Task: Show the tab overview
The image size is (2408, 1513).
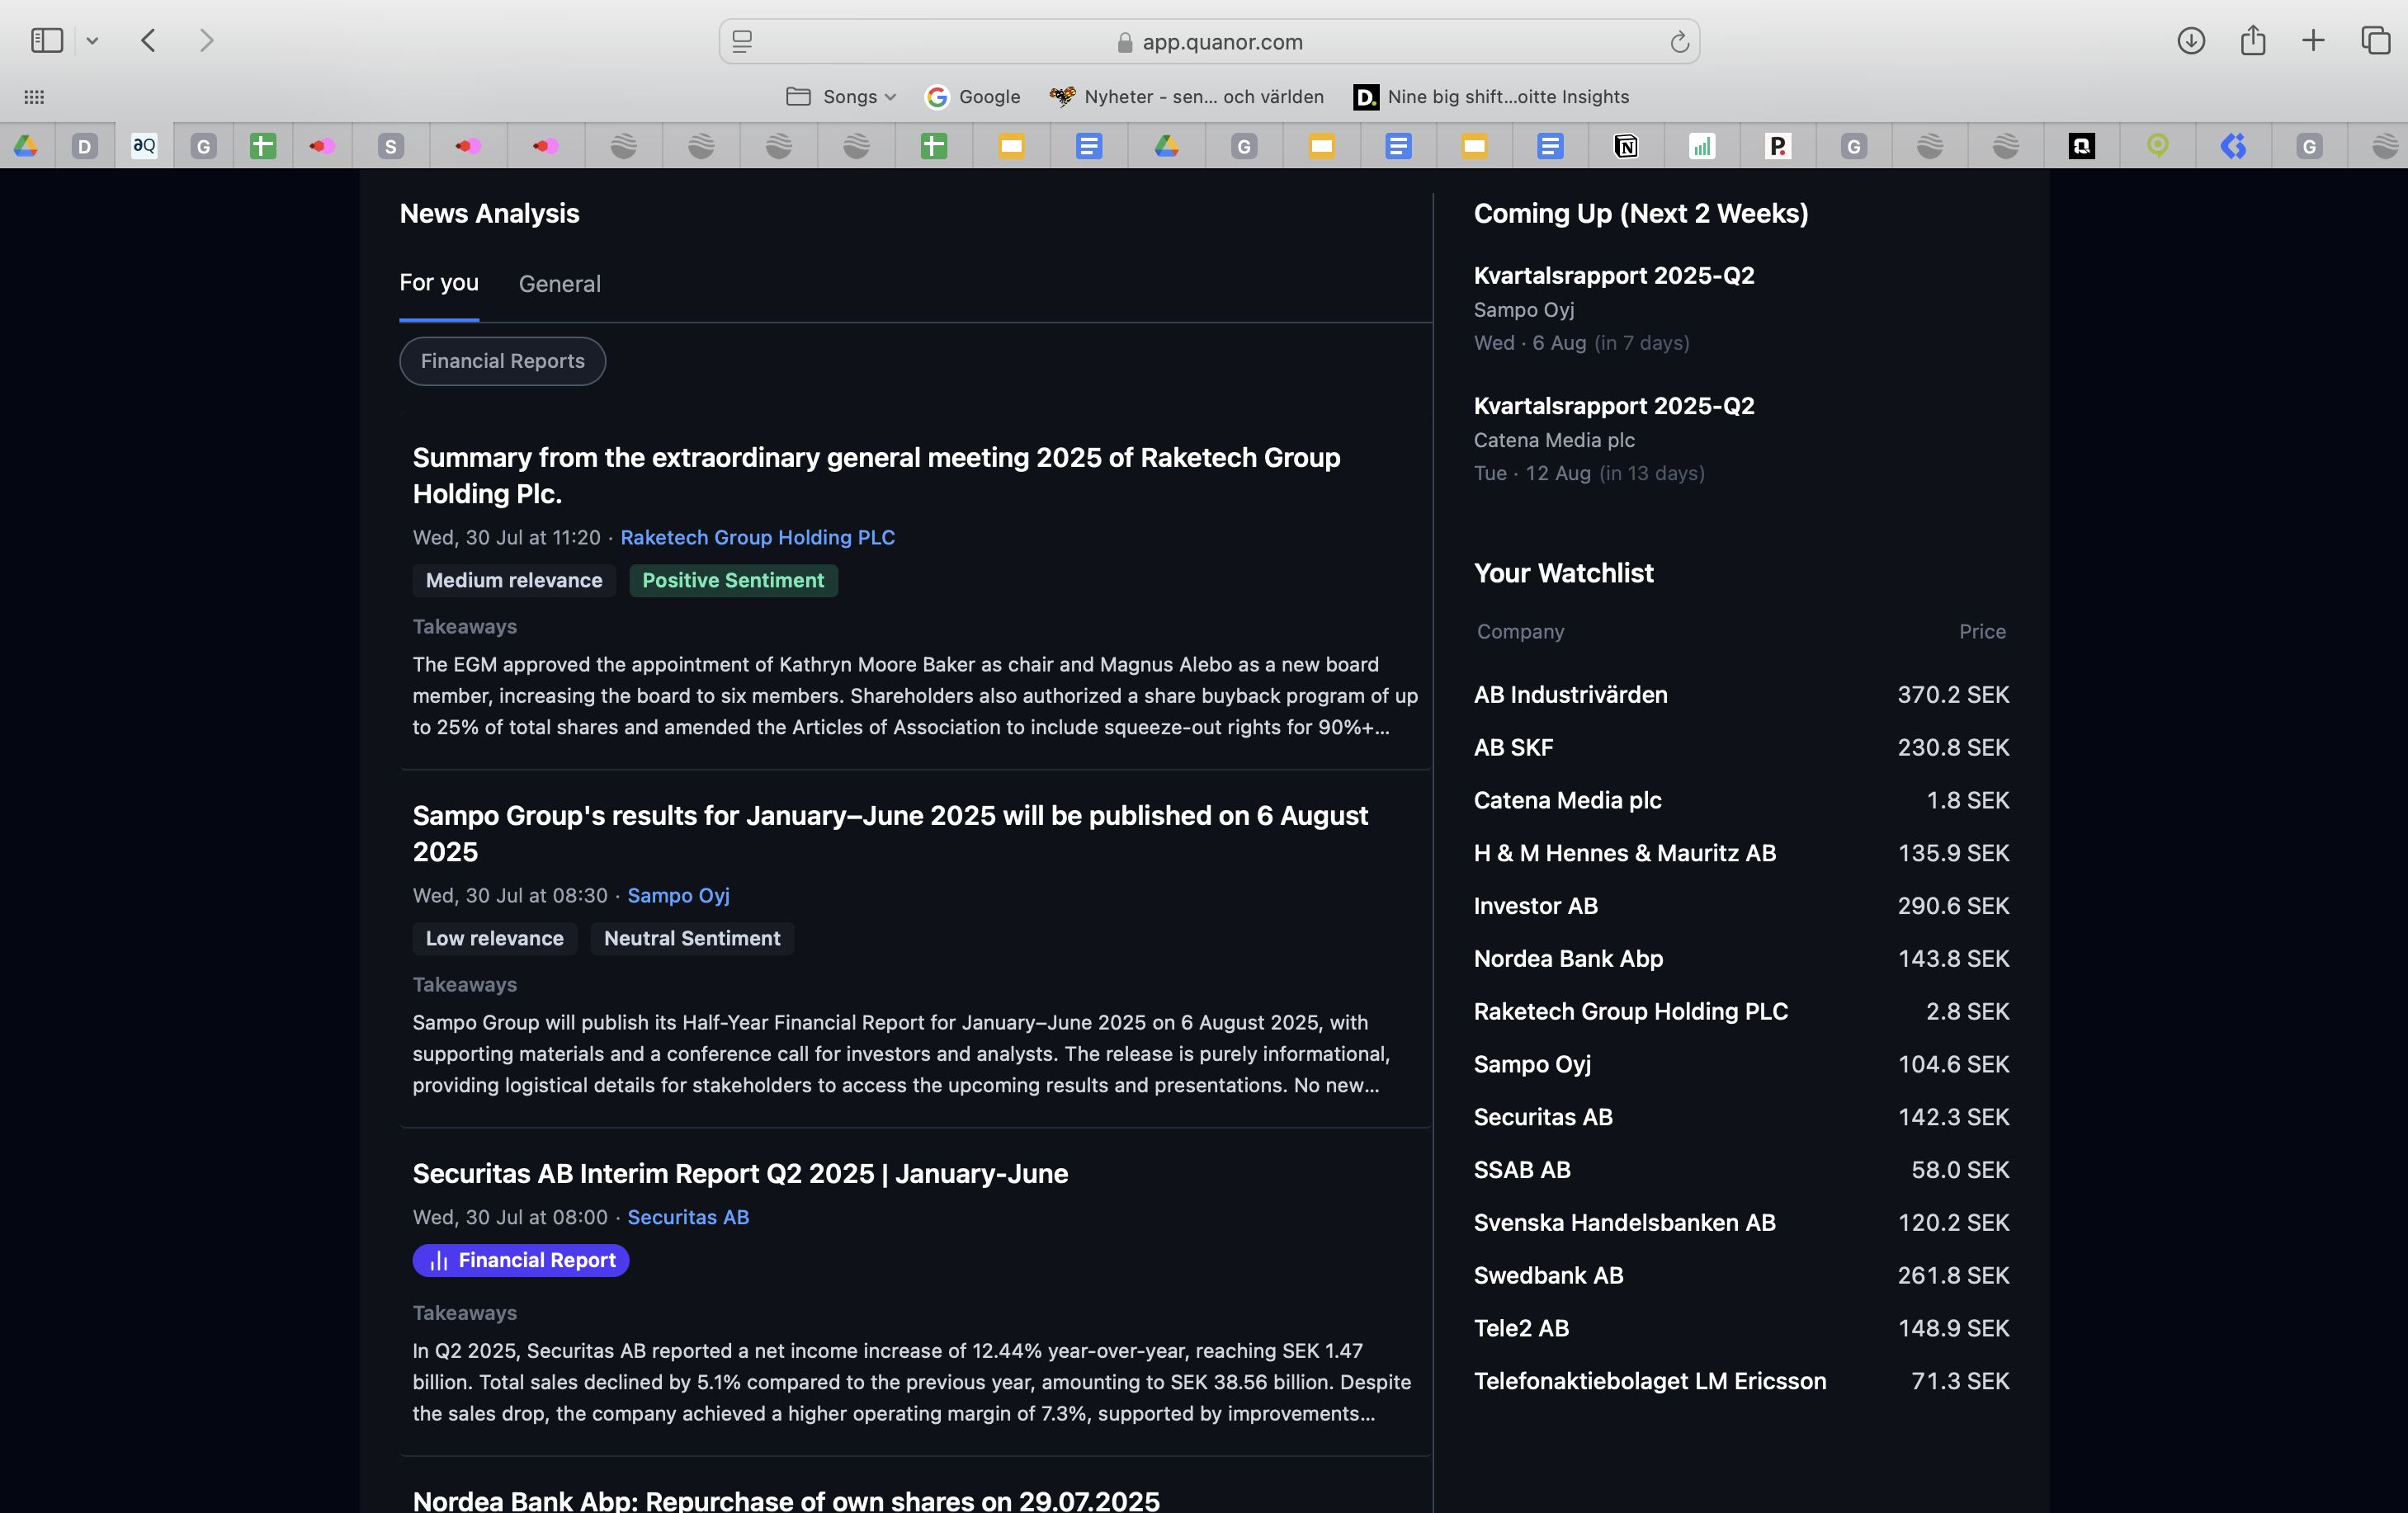Action: [2375, 41]
